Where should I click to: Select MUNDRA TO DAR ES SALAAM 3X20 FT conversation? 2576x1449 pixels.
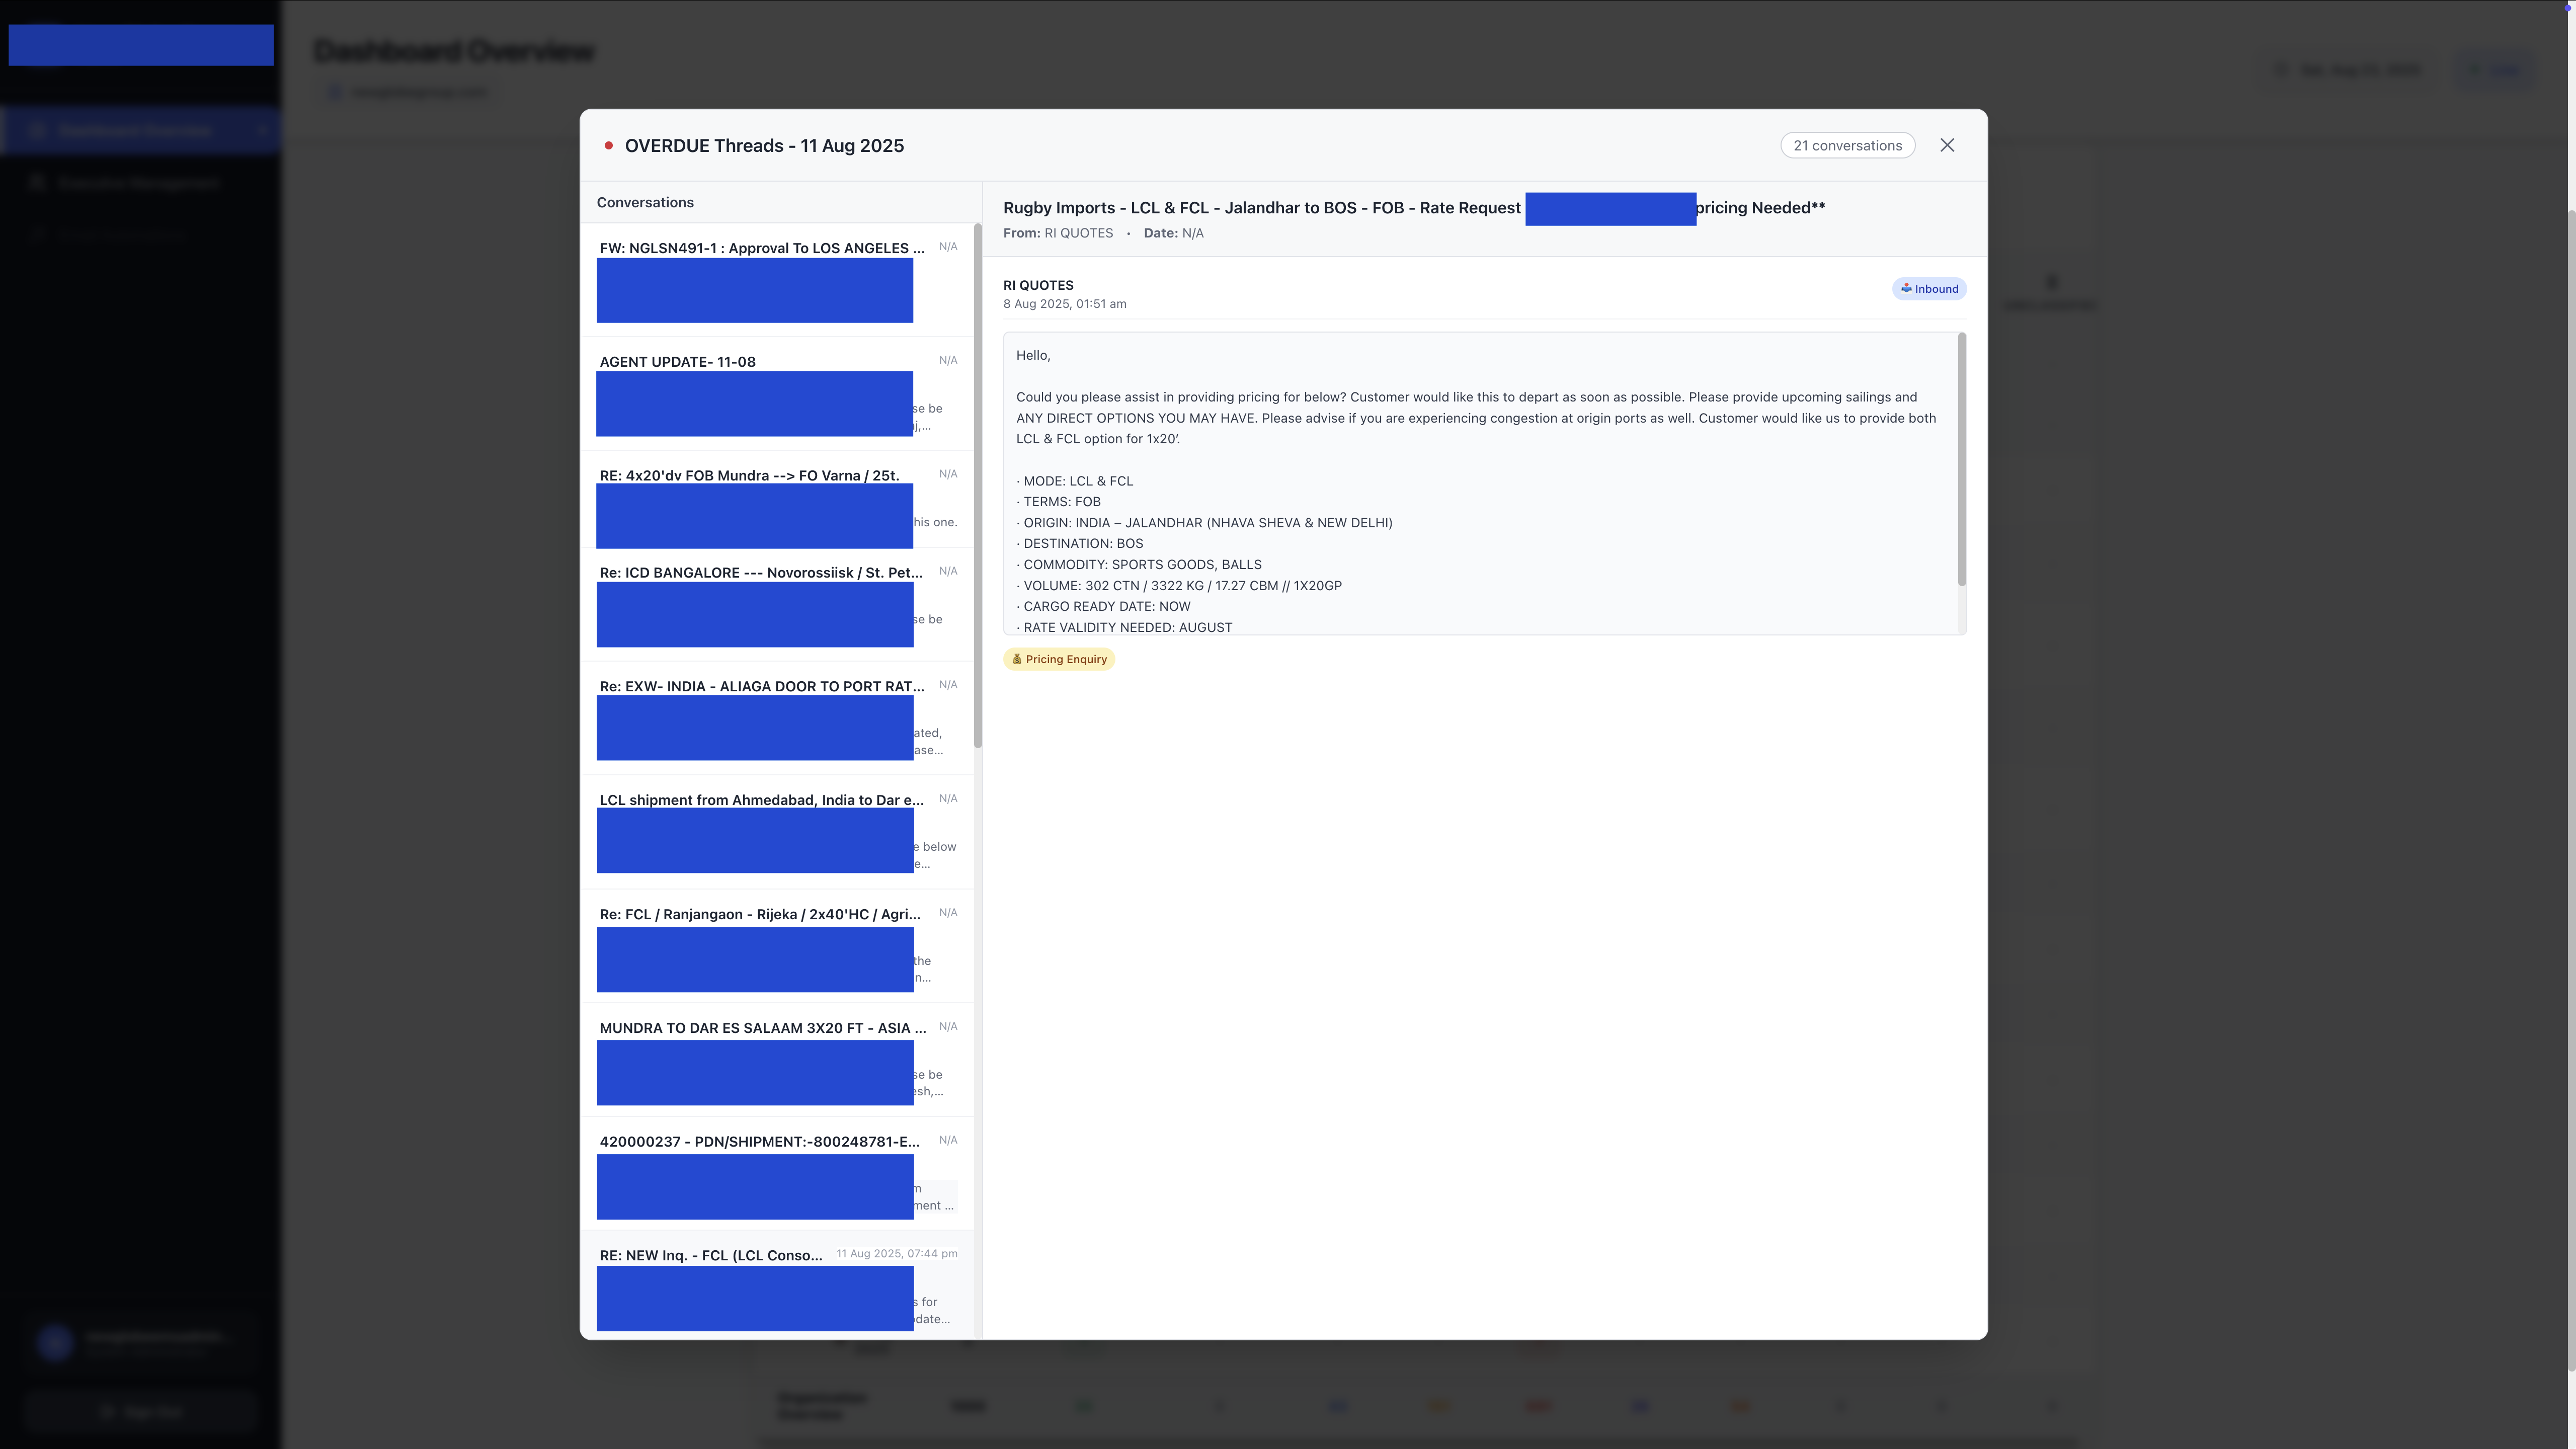pos(762,1028)
